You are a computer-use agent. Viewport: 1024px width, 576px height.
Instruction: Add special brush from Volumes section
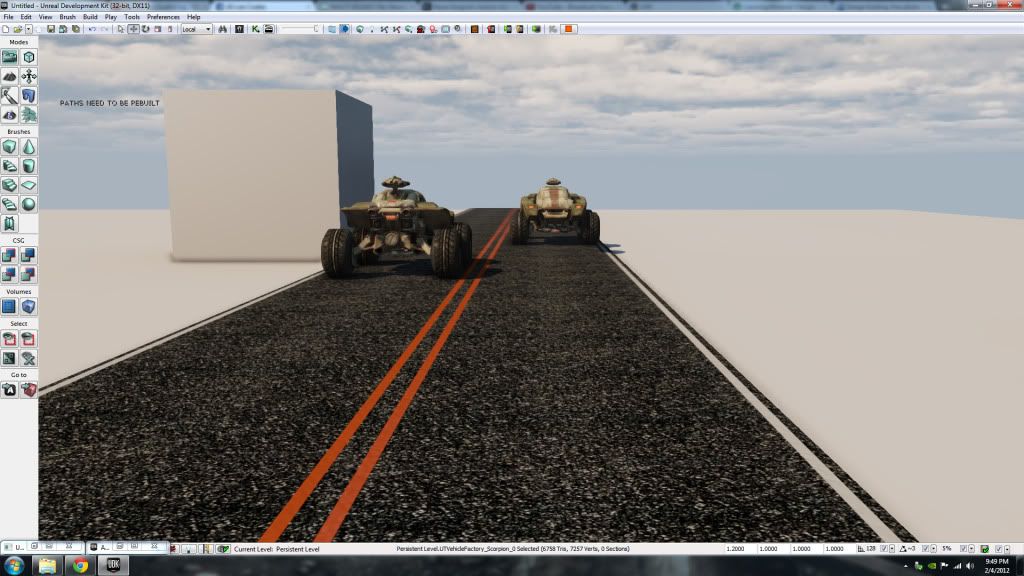point(9,306)
